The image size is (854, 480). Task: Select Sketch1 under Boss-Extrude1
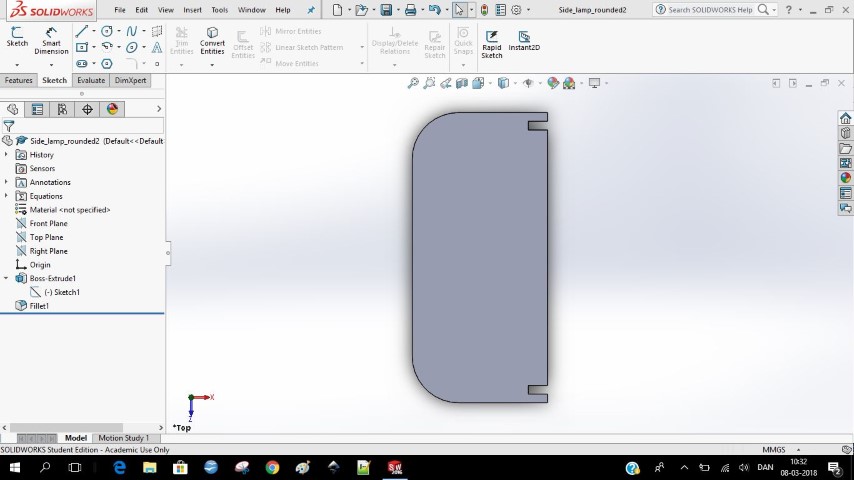click(x=62, y=292)
